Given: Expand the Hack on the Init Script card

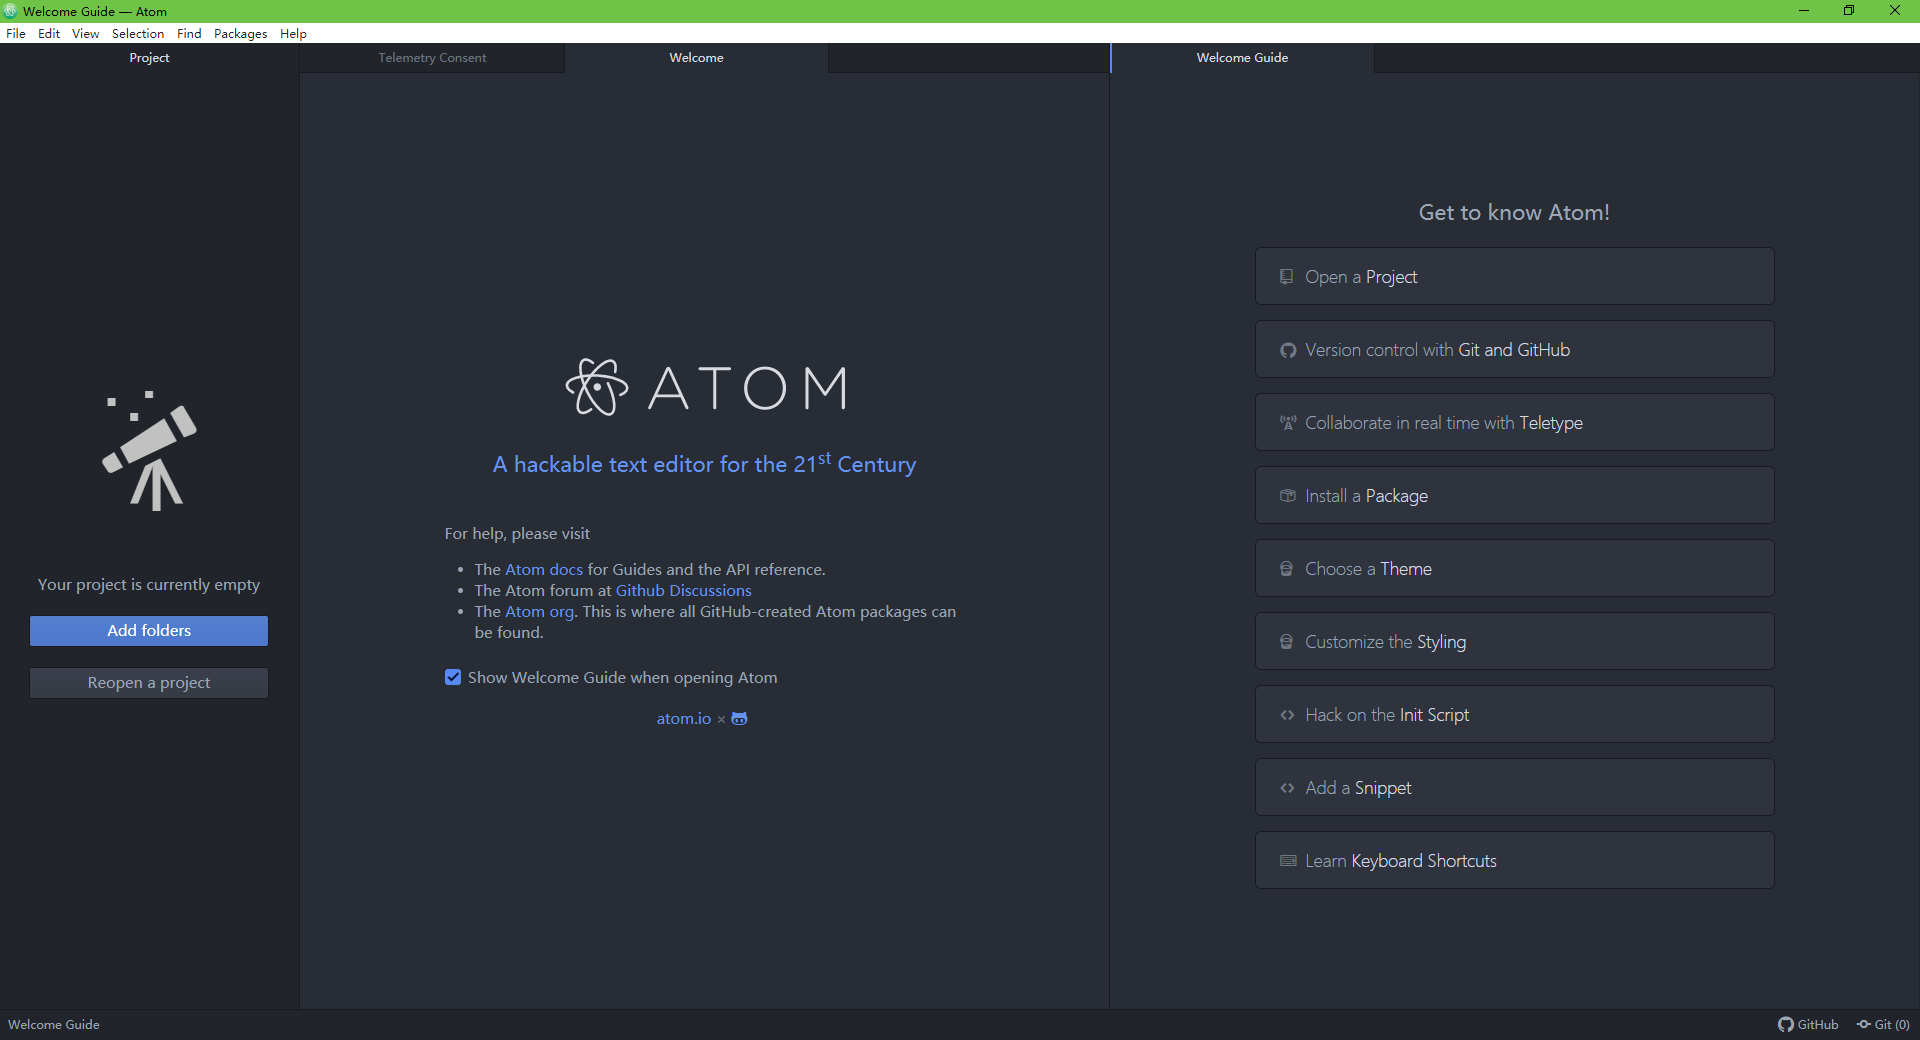Looking at the screenshot, I should click(x=1514, y=715).
